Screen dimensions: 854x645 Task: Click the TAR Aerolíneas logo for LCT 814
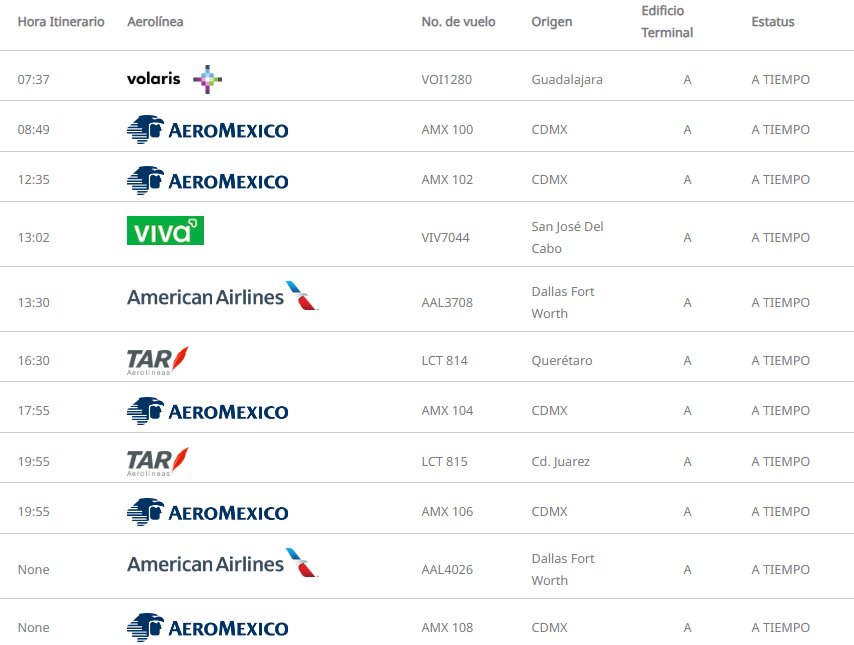point(157,360)
